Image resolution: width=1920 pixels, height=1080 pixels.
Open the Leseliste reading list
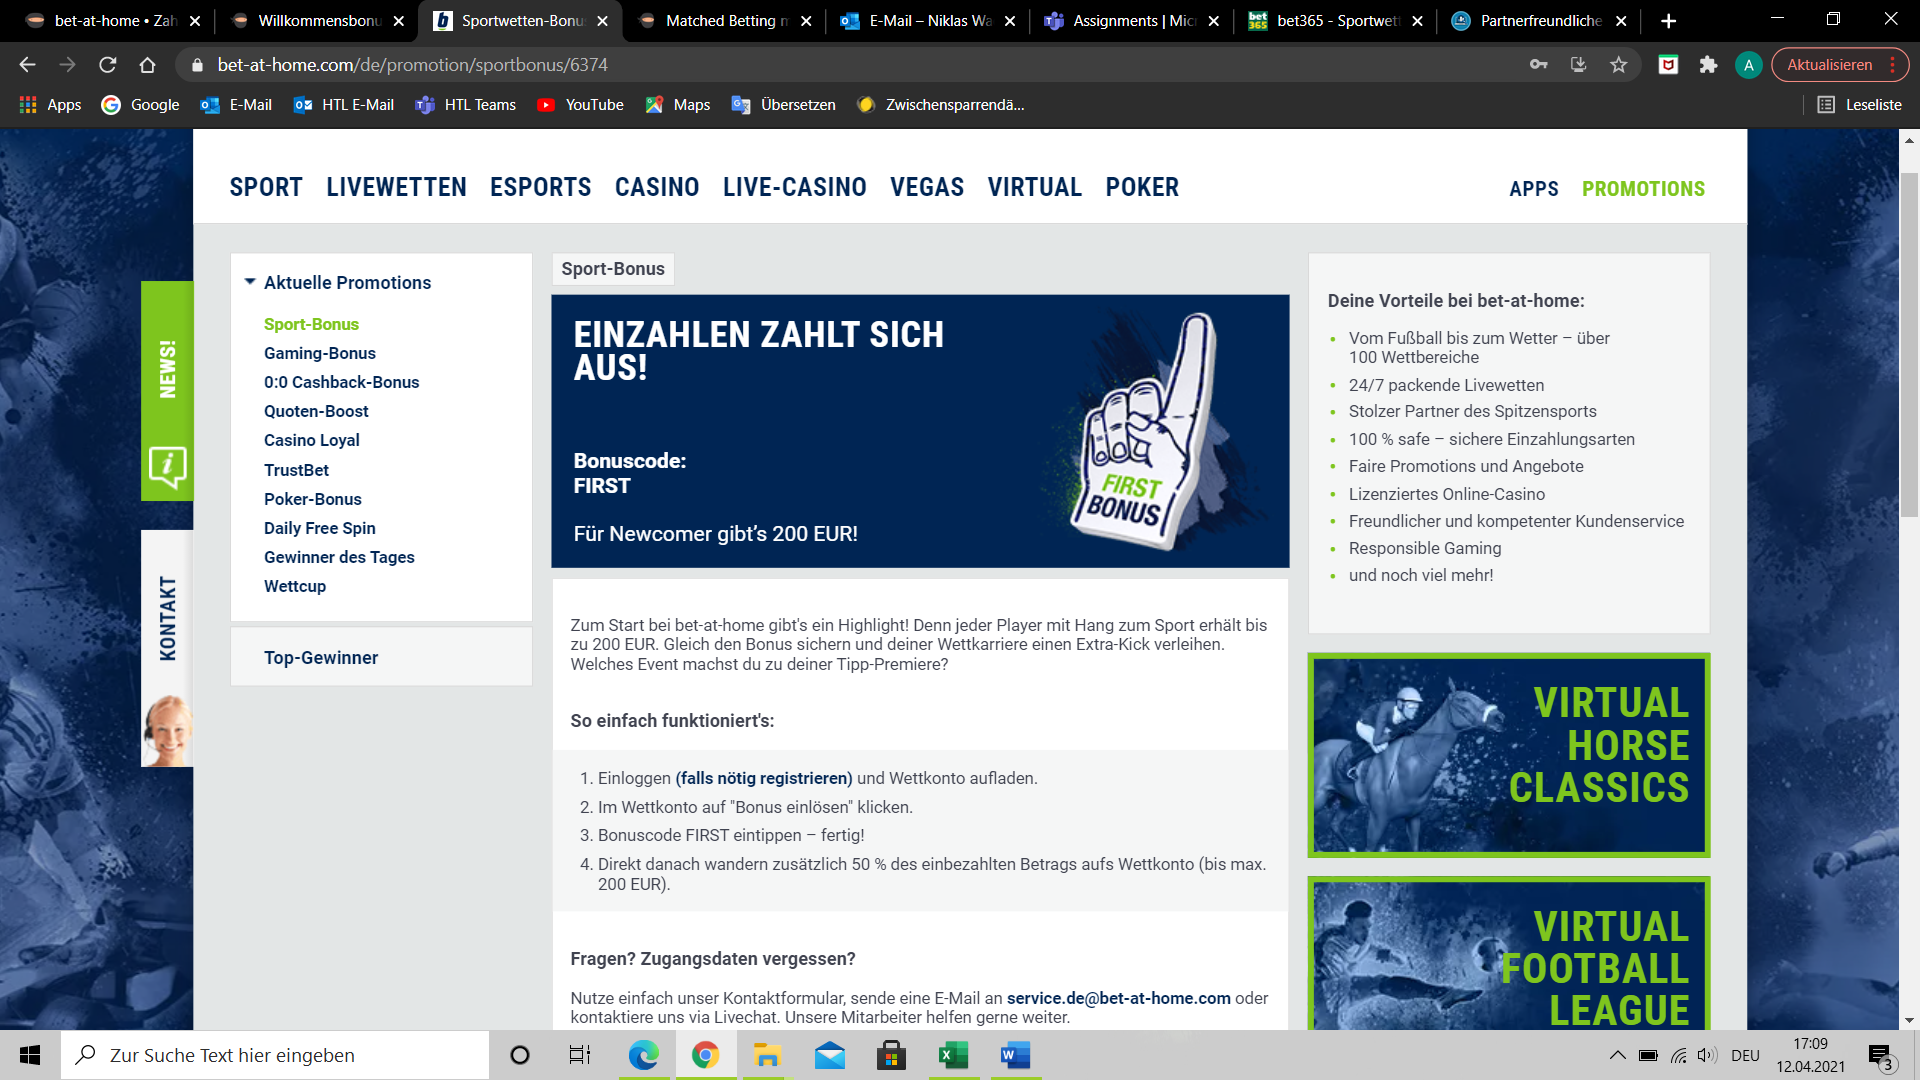1859,105
